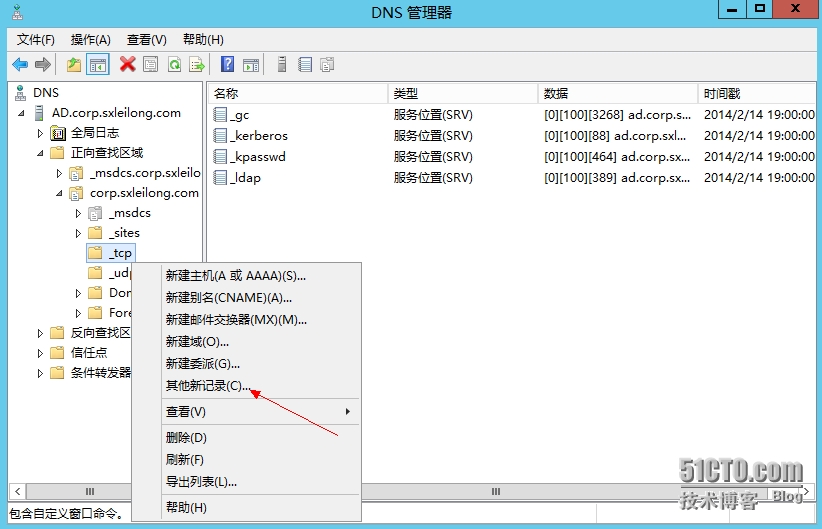Click the Back arrow toolbar icon
Screen dimensions: 822x529
[x=20, y=64]
